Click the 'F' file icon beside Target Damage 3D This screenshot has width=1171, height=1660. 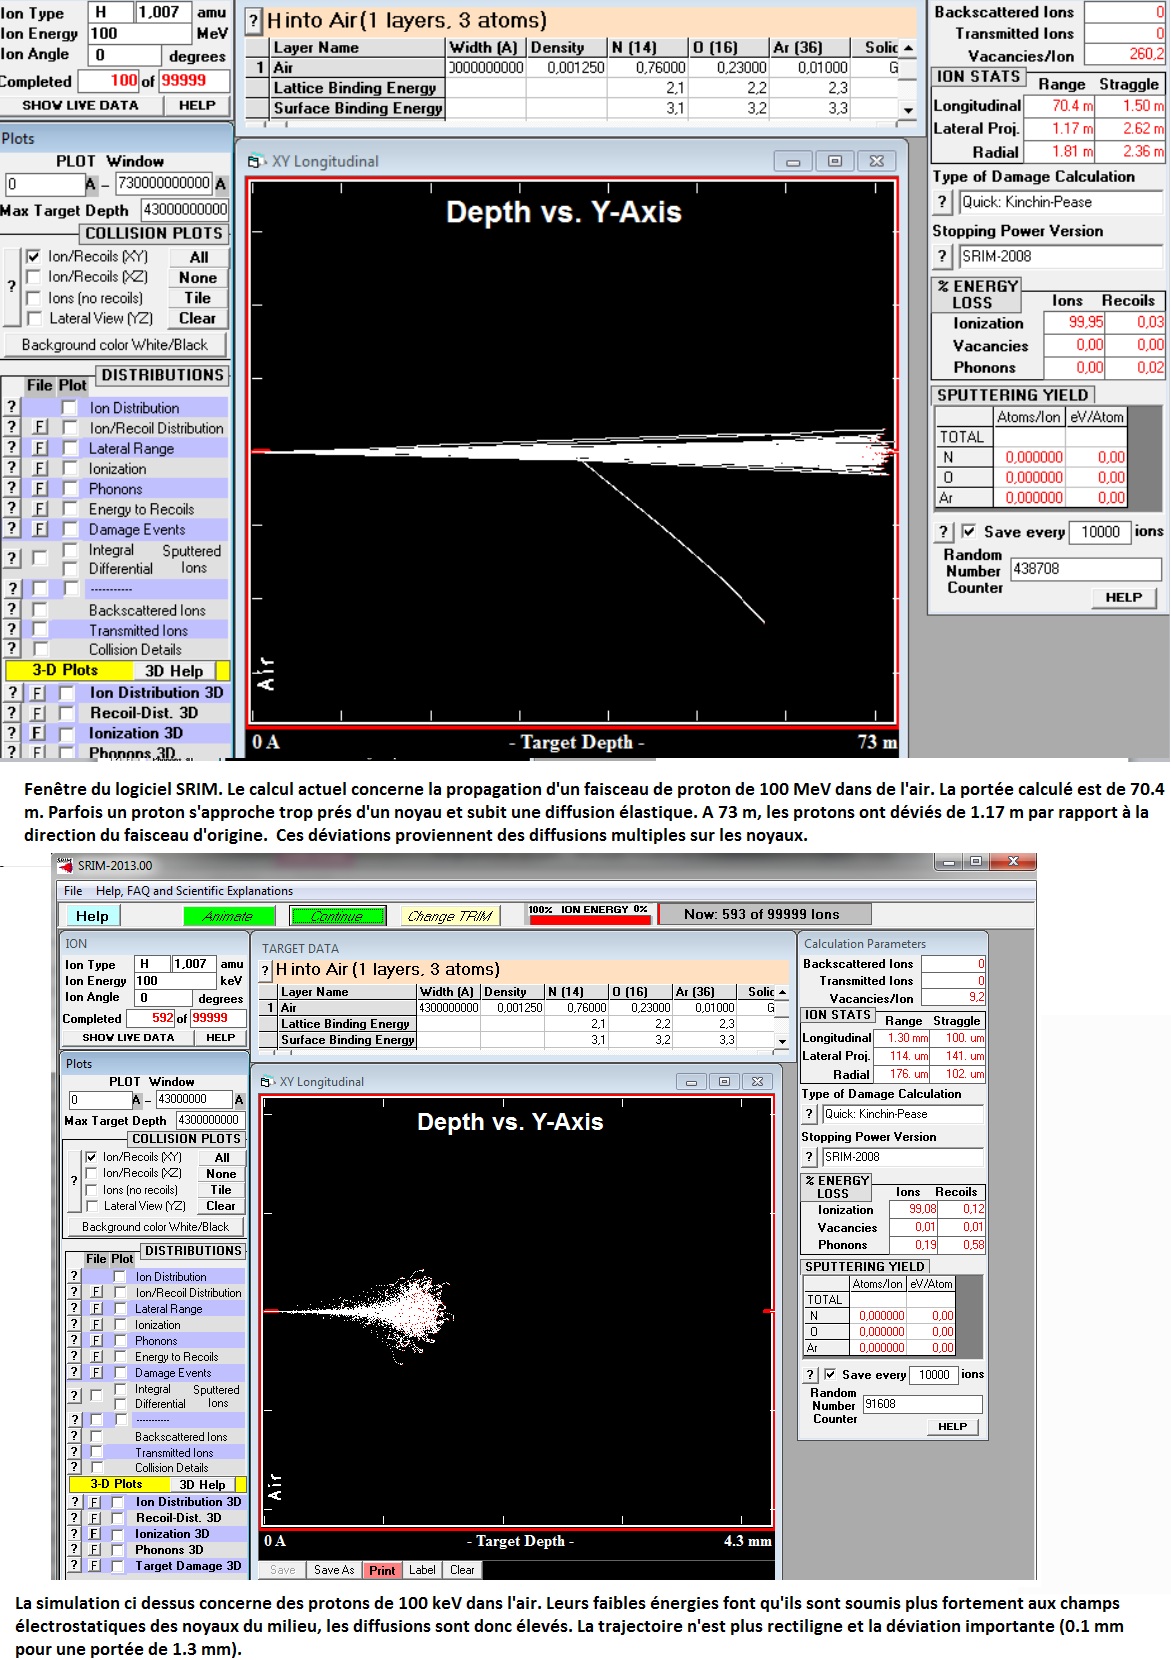point(96,1566)
